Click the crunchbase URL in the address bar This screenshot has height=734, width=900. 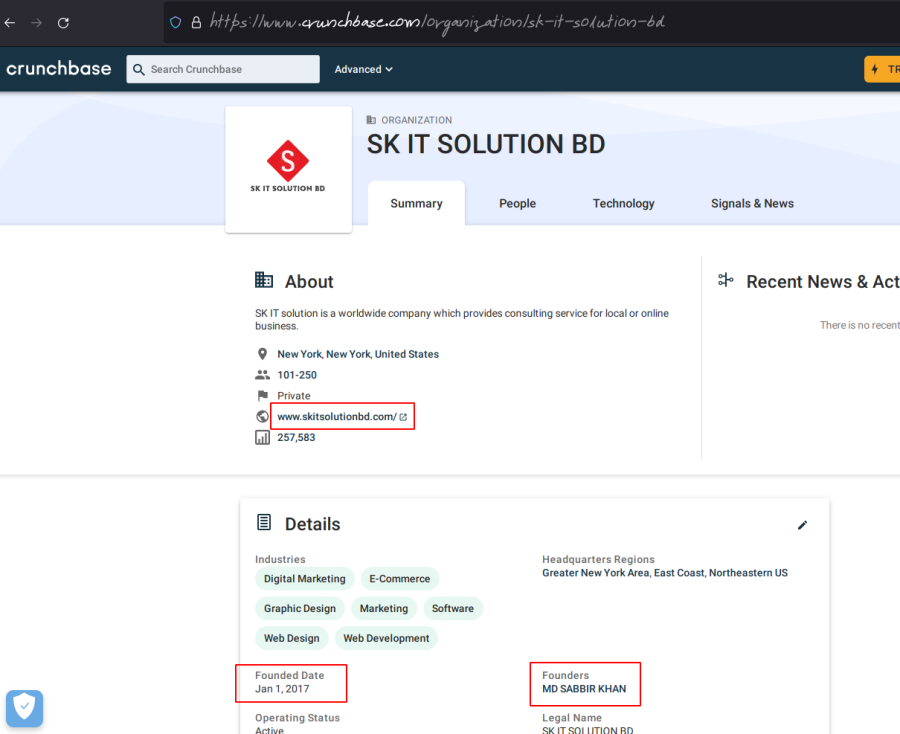click(437, 22)
